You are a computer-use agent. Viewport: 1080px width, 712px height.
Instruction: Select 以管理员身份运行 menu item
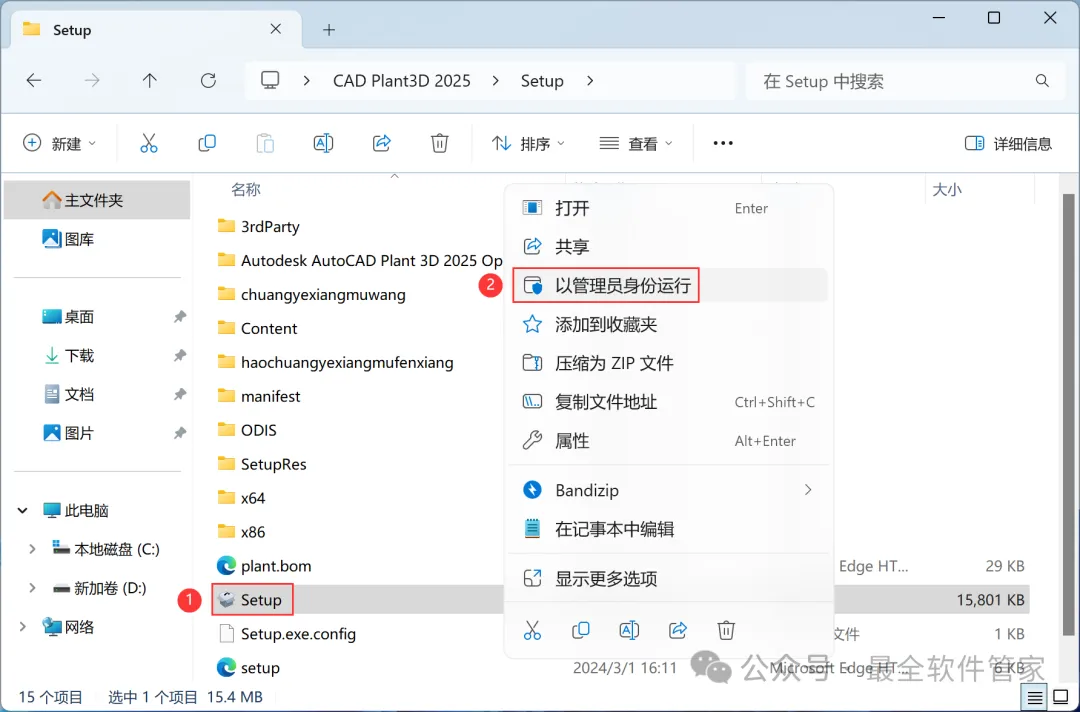(x=668, y=285)
